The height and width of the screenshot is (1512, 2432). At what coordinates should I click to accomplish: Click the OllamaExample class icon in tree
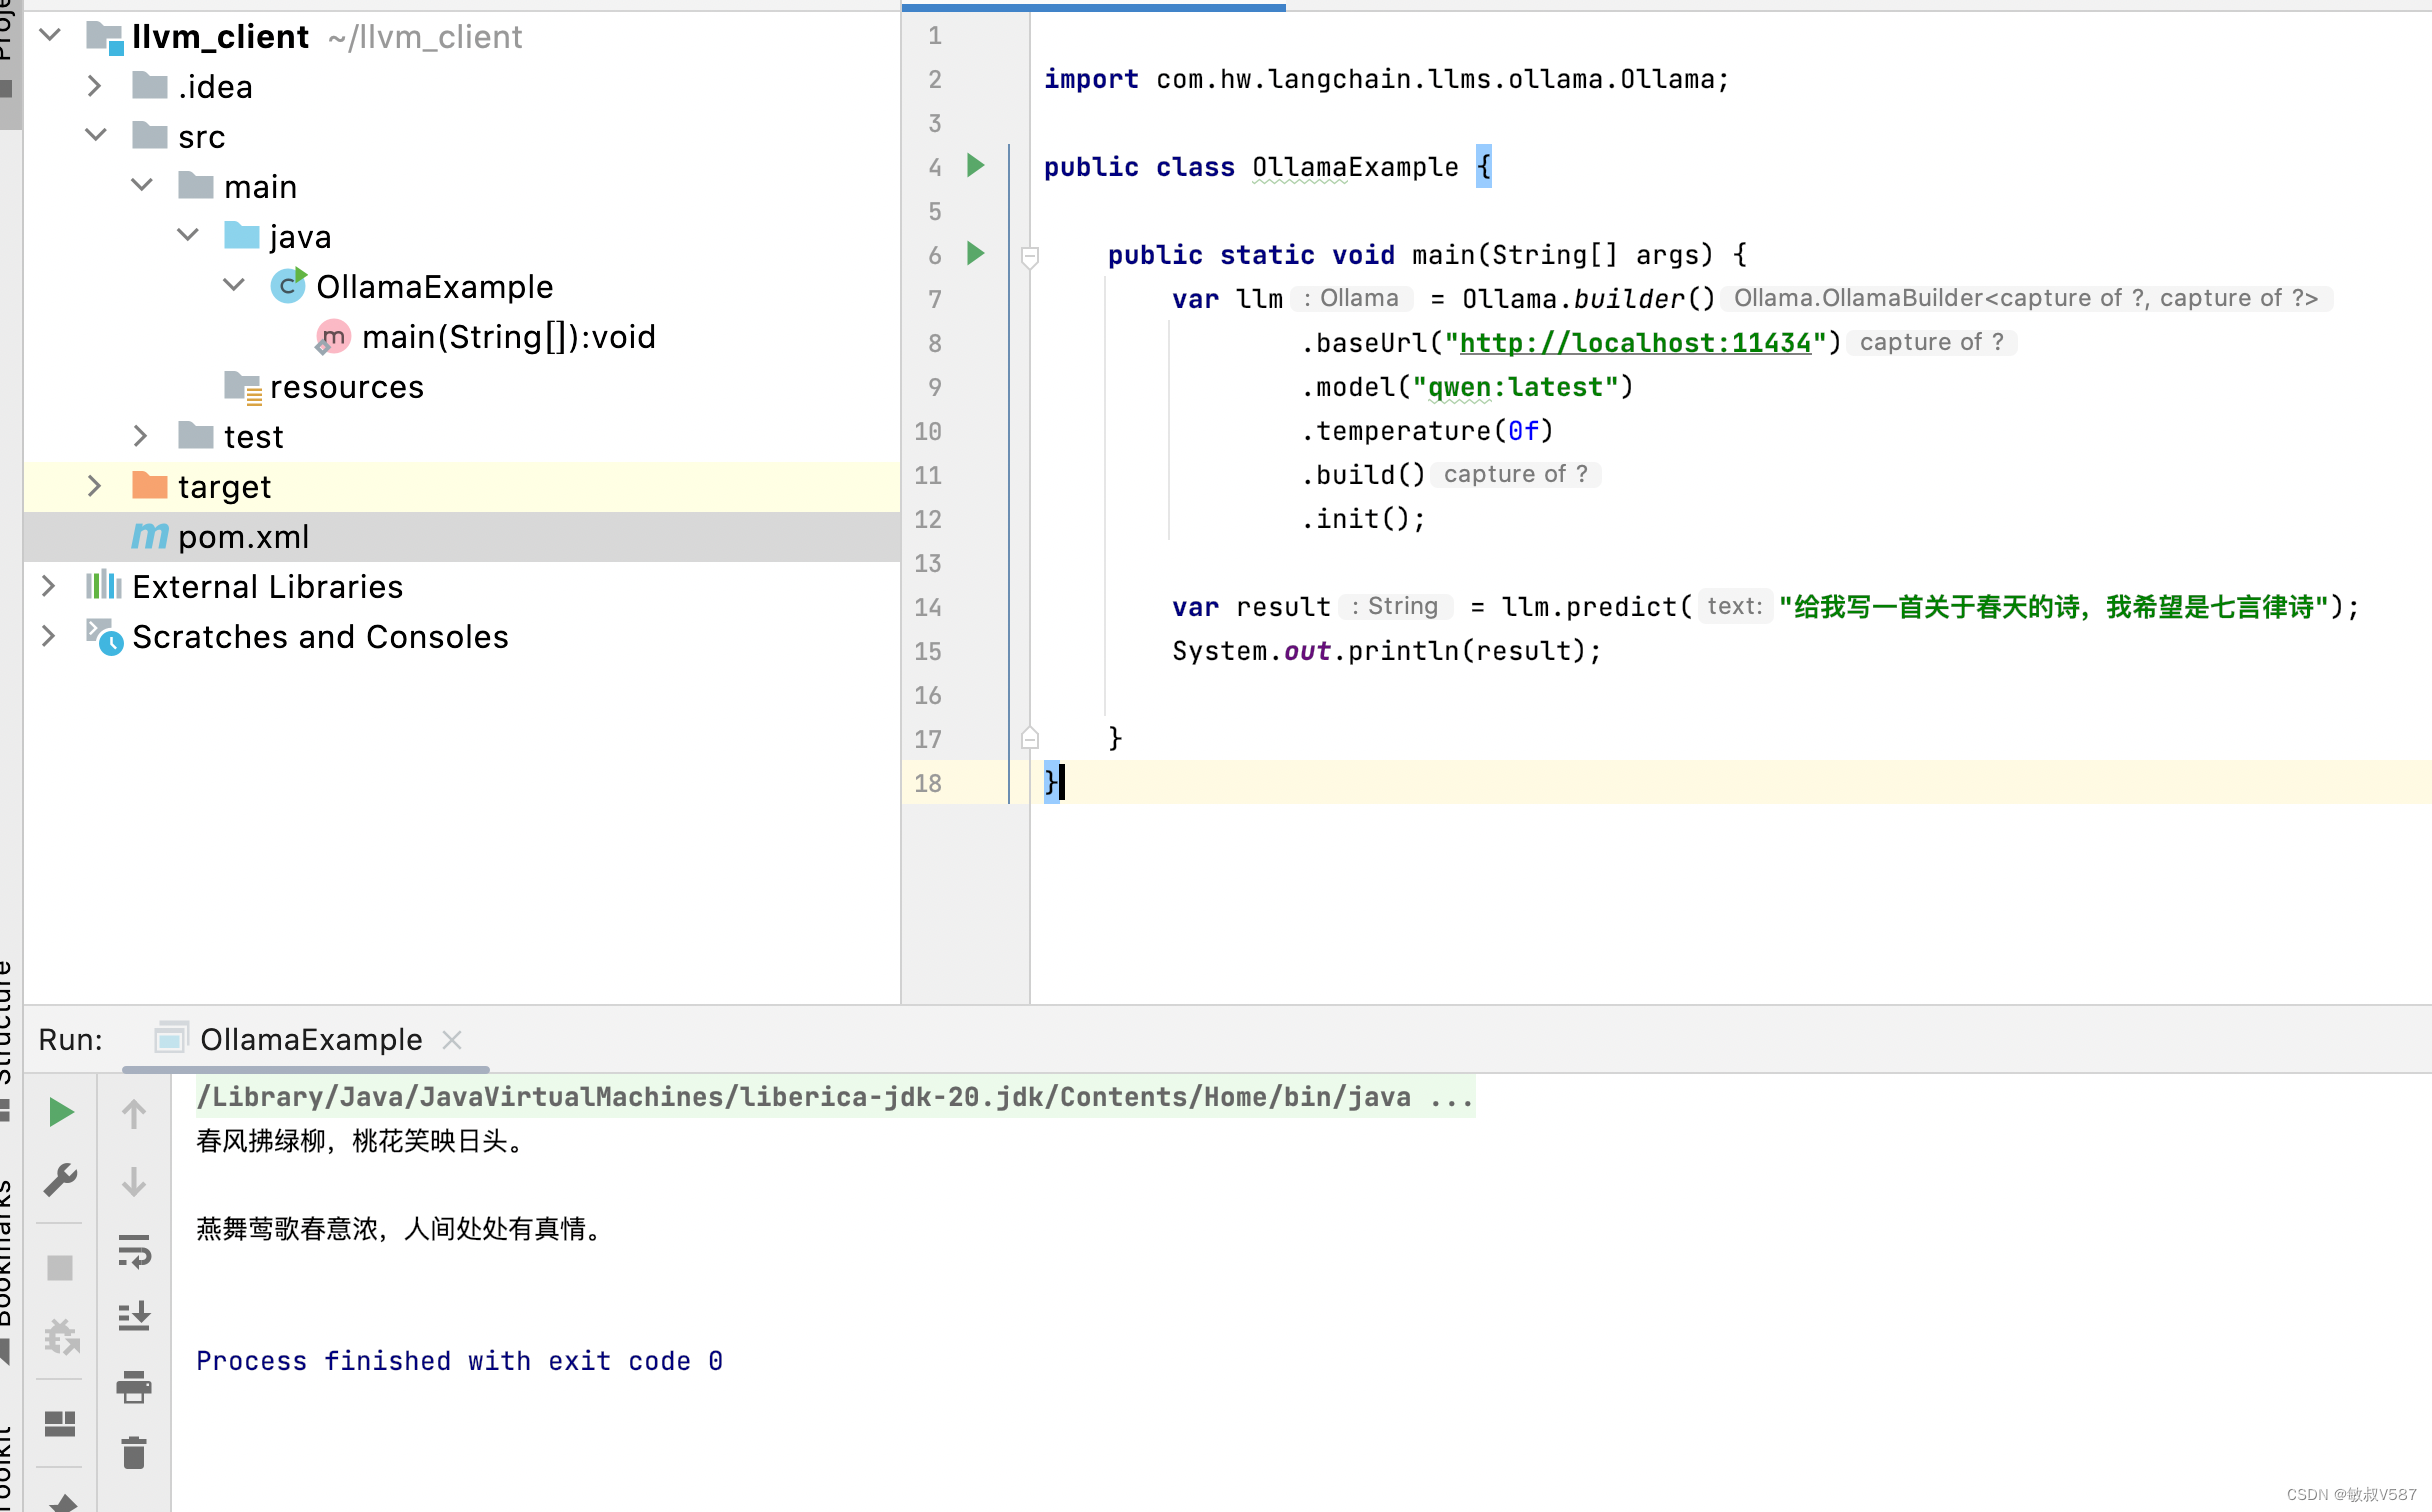coord(288,286)
